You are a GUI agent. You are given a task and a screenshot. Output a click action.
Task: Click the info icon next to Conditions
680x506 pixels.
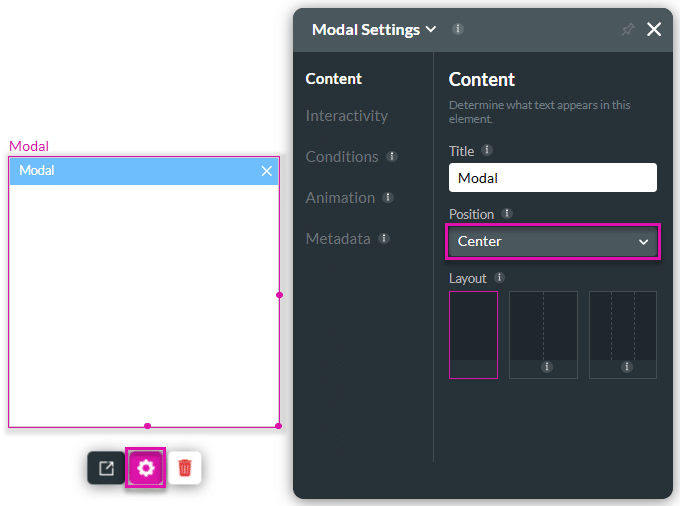point(392,156)
